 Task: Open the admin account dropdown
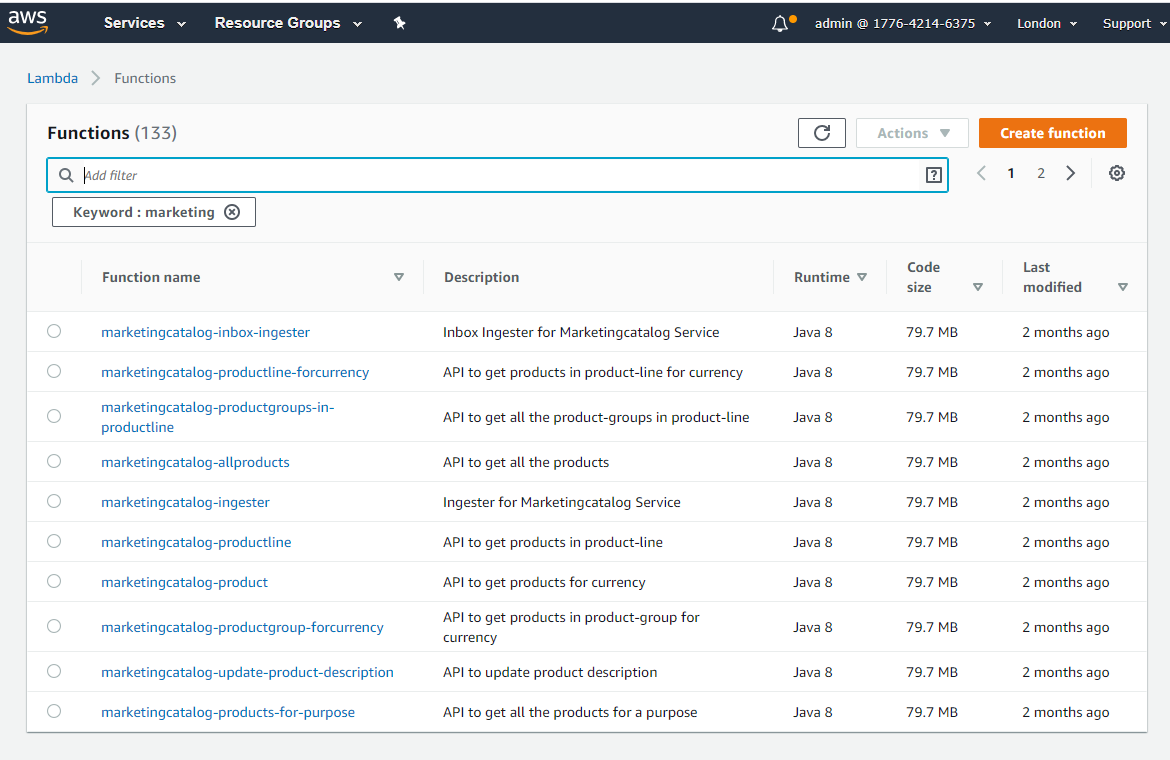[x=902, y=23]
